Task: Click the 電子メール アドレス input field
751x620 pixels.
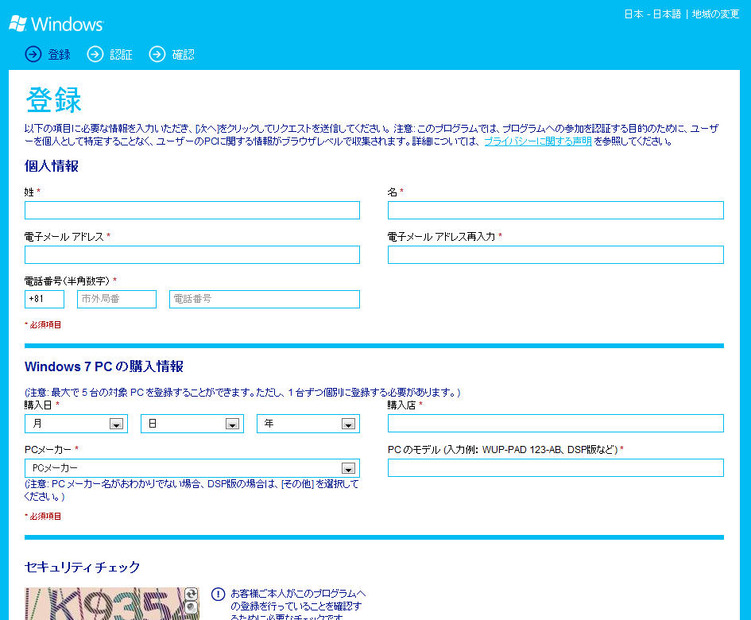Action: coord(192,255)
